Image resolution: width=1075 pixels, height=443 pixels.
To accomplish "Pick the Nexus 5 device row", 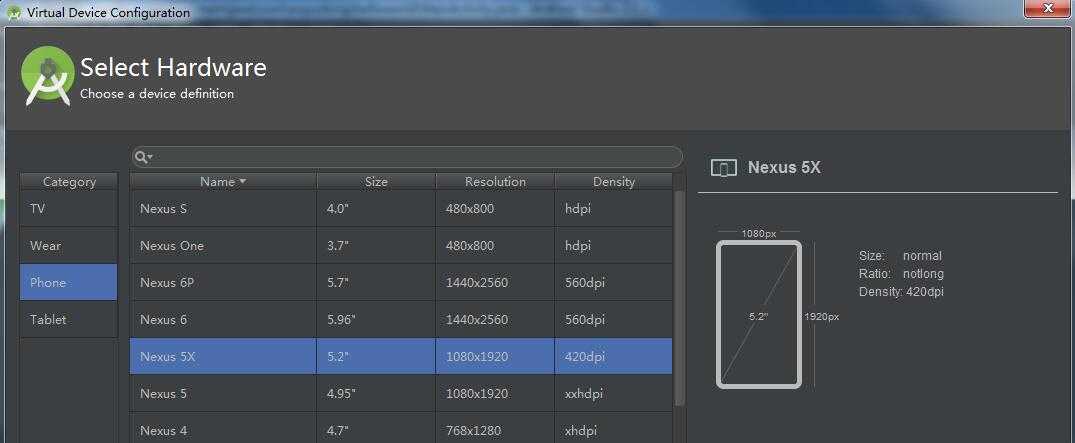I will click(401, 394).
